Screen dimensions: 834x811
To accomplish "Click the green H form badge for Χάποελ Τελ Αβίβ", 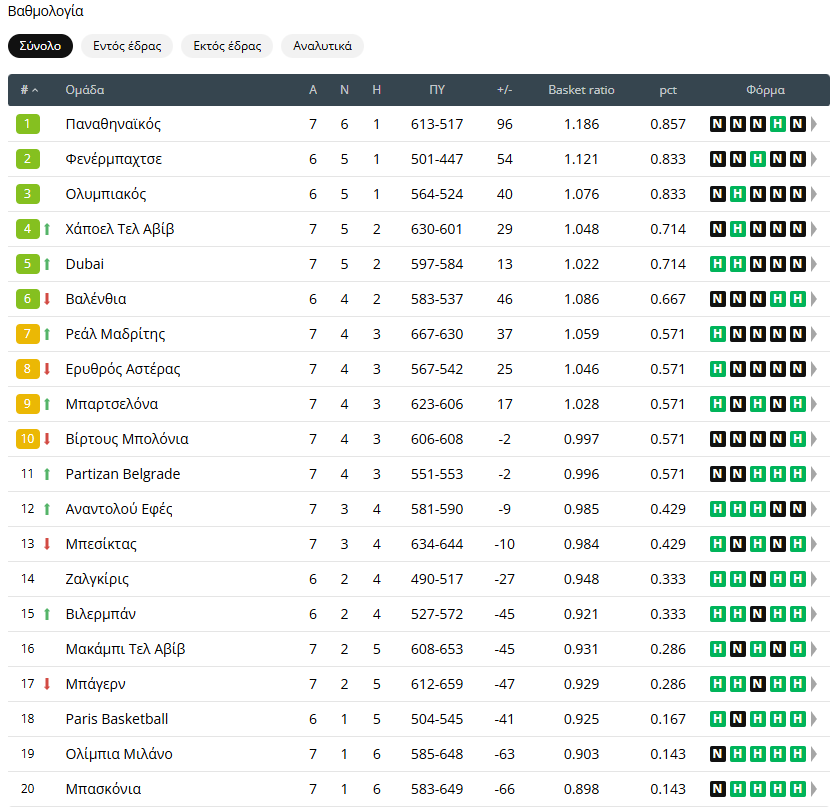I will 738,229.
